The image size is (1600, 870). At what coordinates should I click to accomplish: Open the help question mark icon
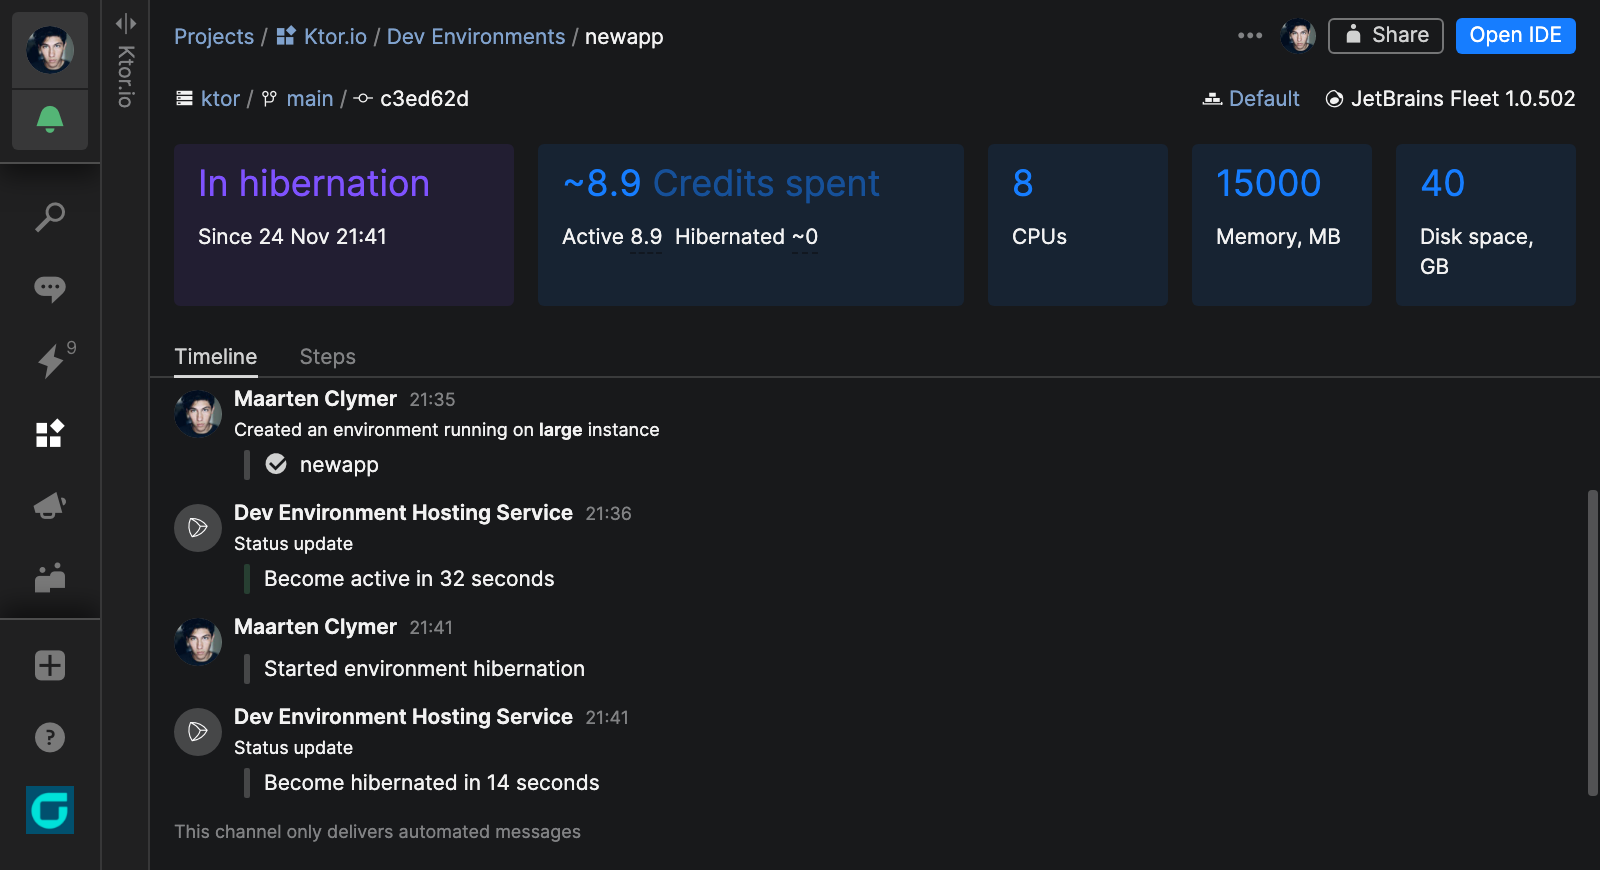pos(50,737)
